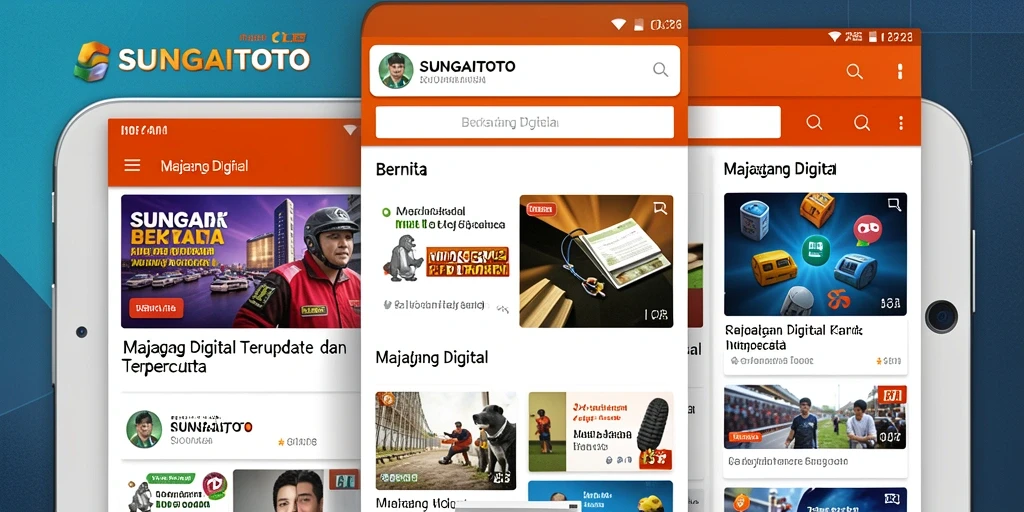Open "Rejoagan Digital Karck" article title
The width and height of the screenshot is (1024, 512).
(794, 337)
